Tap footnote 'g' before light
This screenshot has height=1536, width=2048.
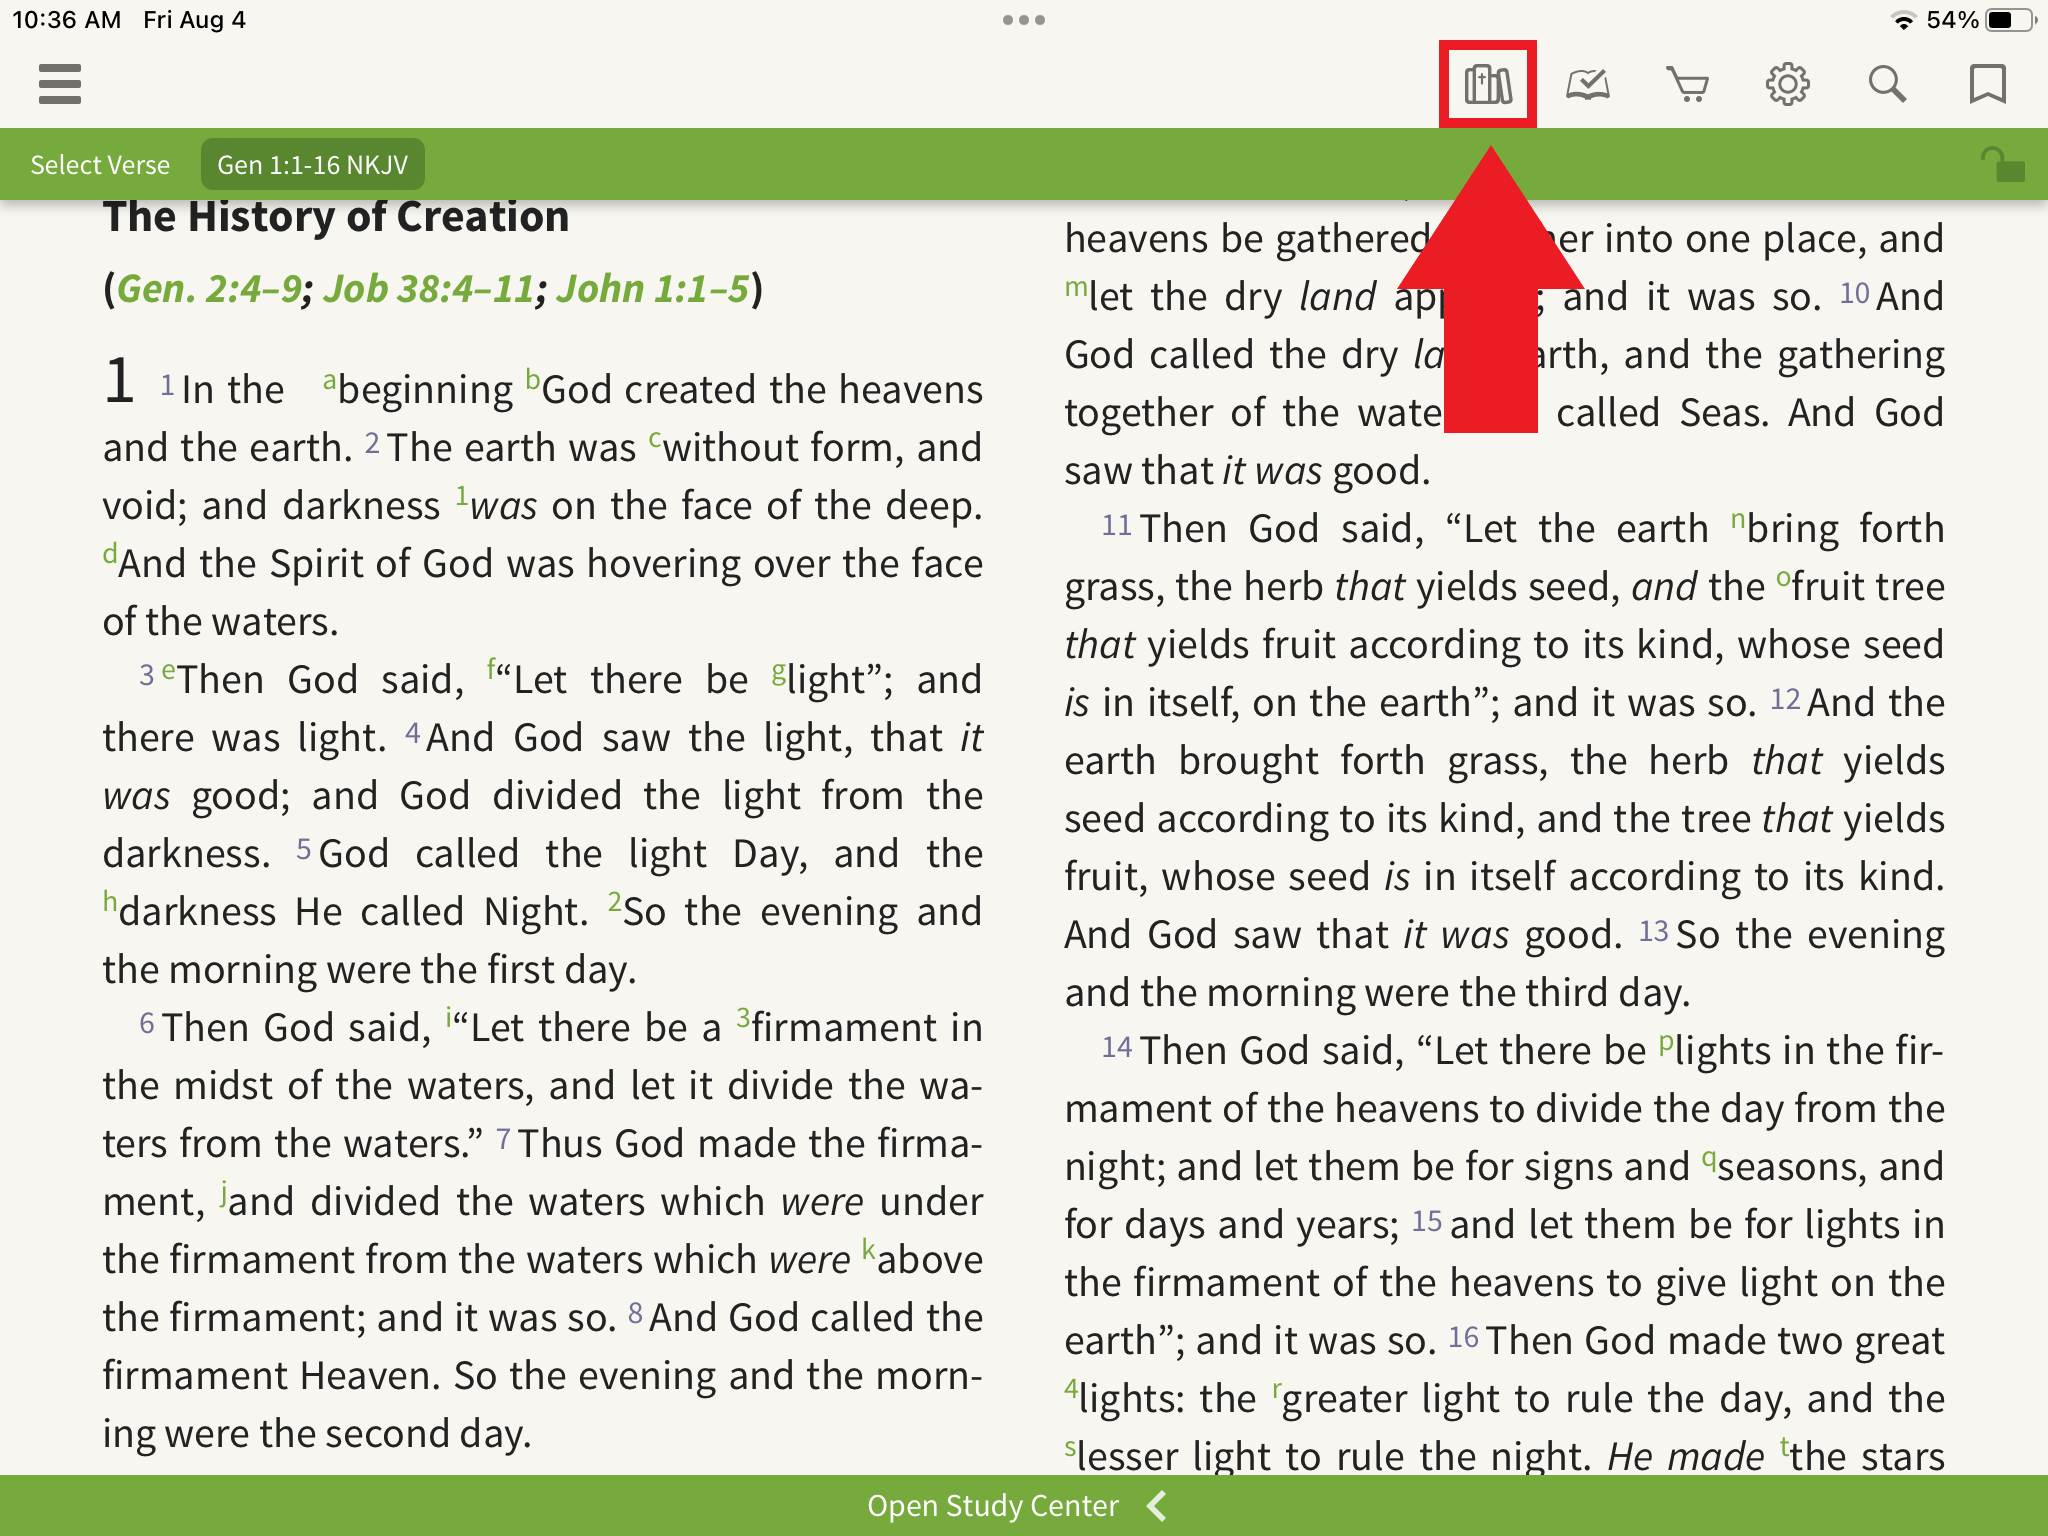tap(779, 673)
